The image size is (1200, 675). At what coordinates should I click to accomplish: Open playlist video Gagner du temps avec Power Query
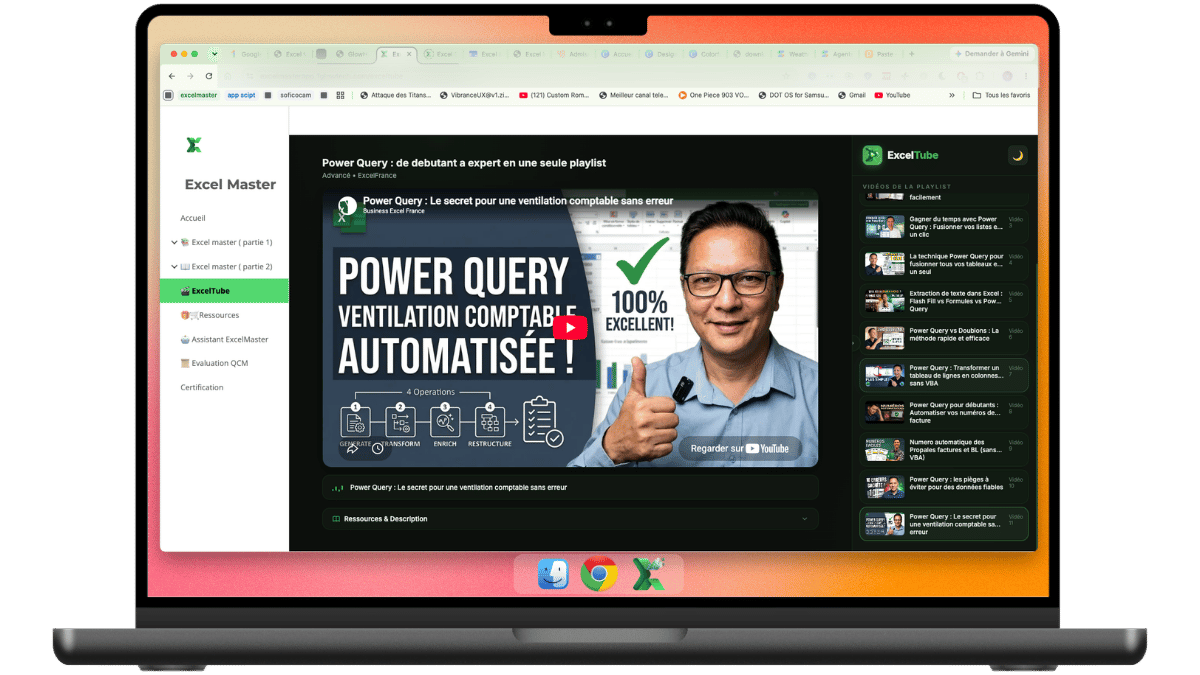(943, 226)
